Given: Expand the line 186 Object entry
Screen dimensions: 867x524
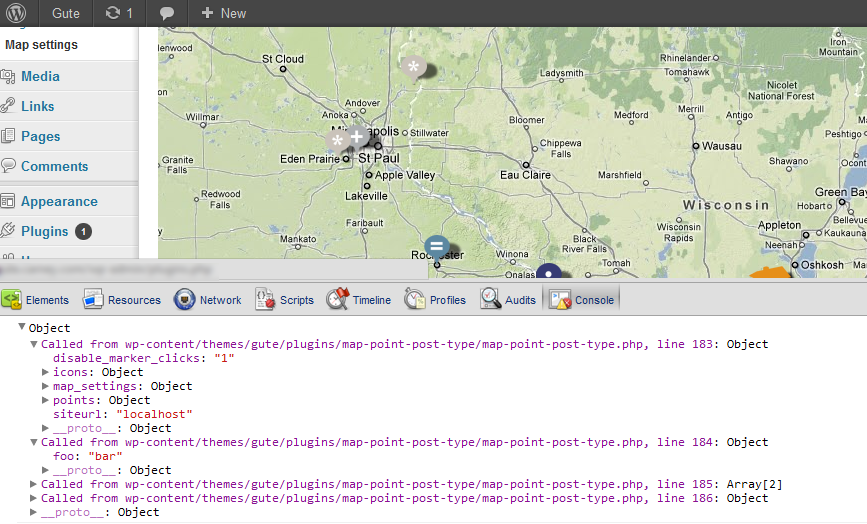Looking at the screenshot, I should [x=34, y=498].
